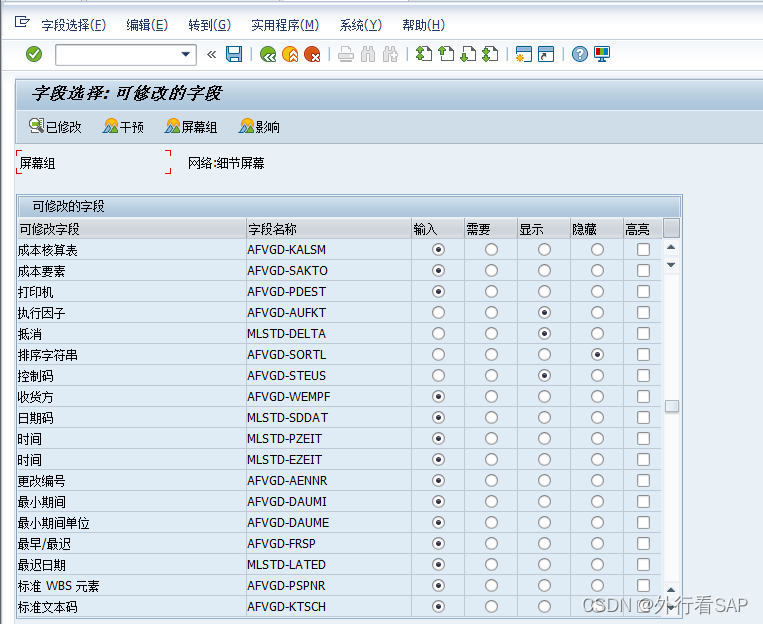This screenshot has height=624, width=763.
Task: Open the 转到(G) menu
Action: (x=210, y=25)
